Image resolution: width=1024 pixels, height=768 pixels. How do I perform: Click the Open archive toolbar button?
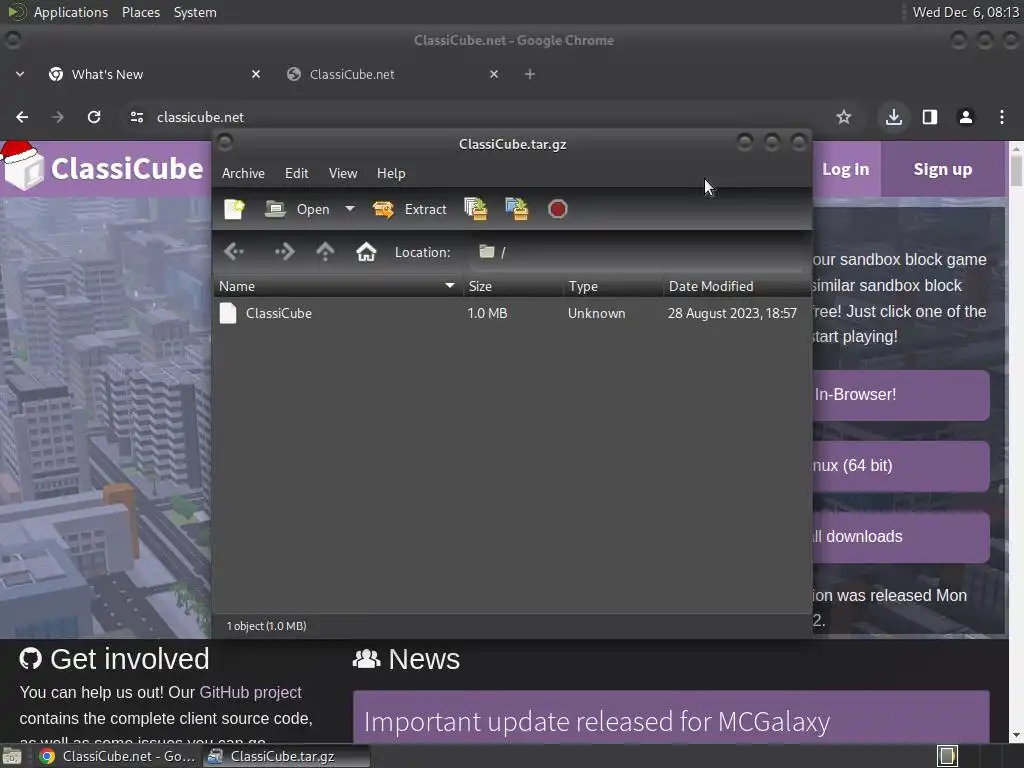tap(297, 209)
